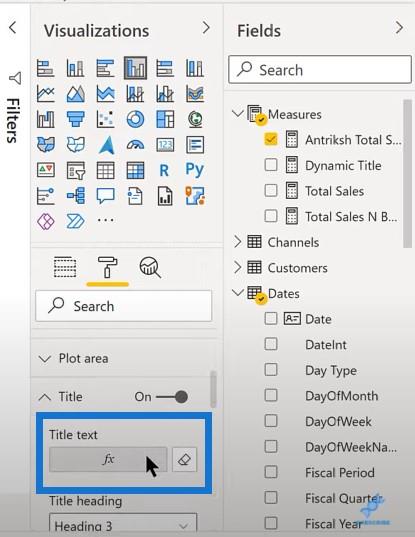
Task: Turn off the Title toggle switch
Action: click(x=172, y=397)
